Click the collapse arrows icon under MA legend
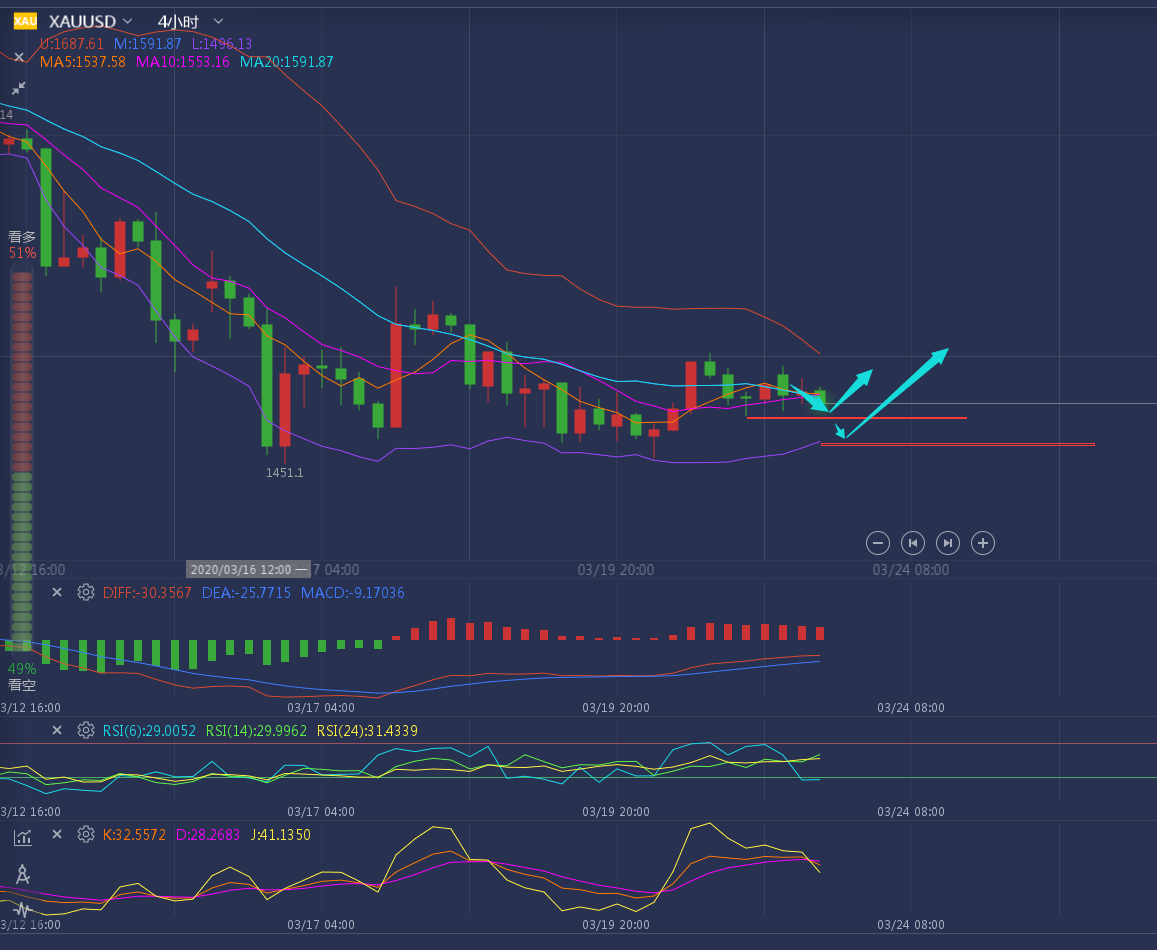This screenshot has height=950, width=1157. [x=19, y=89]
